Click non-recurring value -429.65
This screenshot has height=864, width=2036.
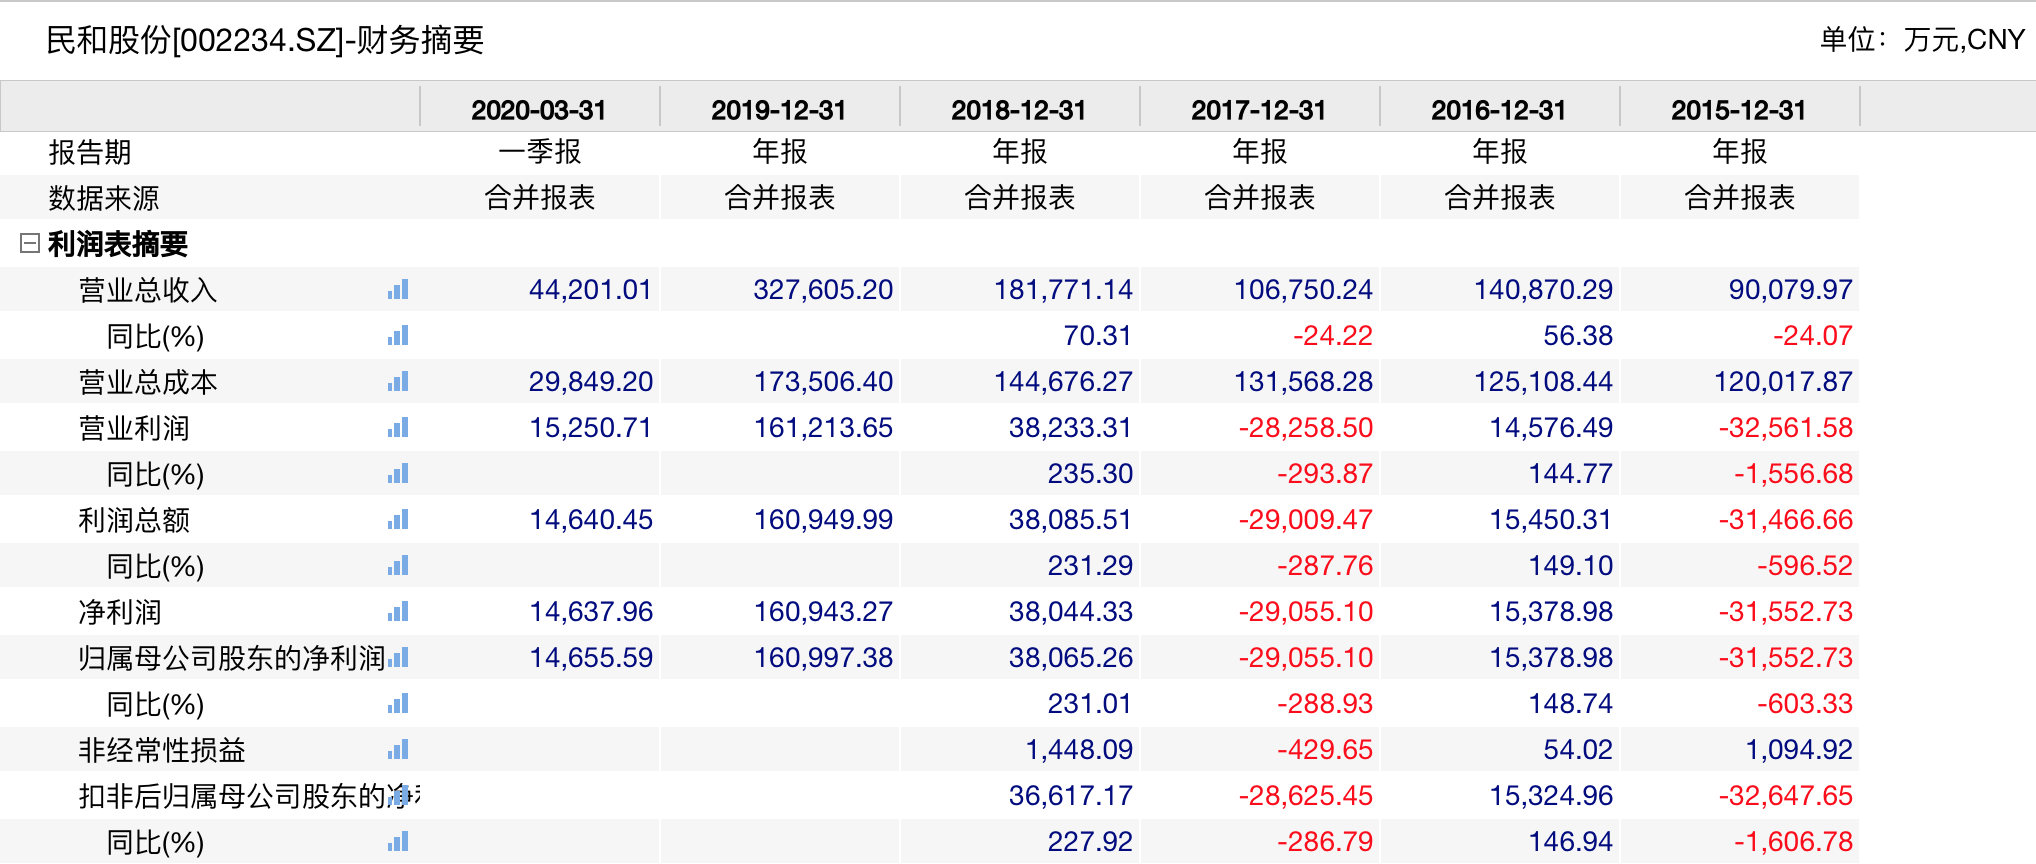[x=1325, y=750]
